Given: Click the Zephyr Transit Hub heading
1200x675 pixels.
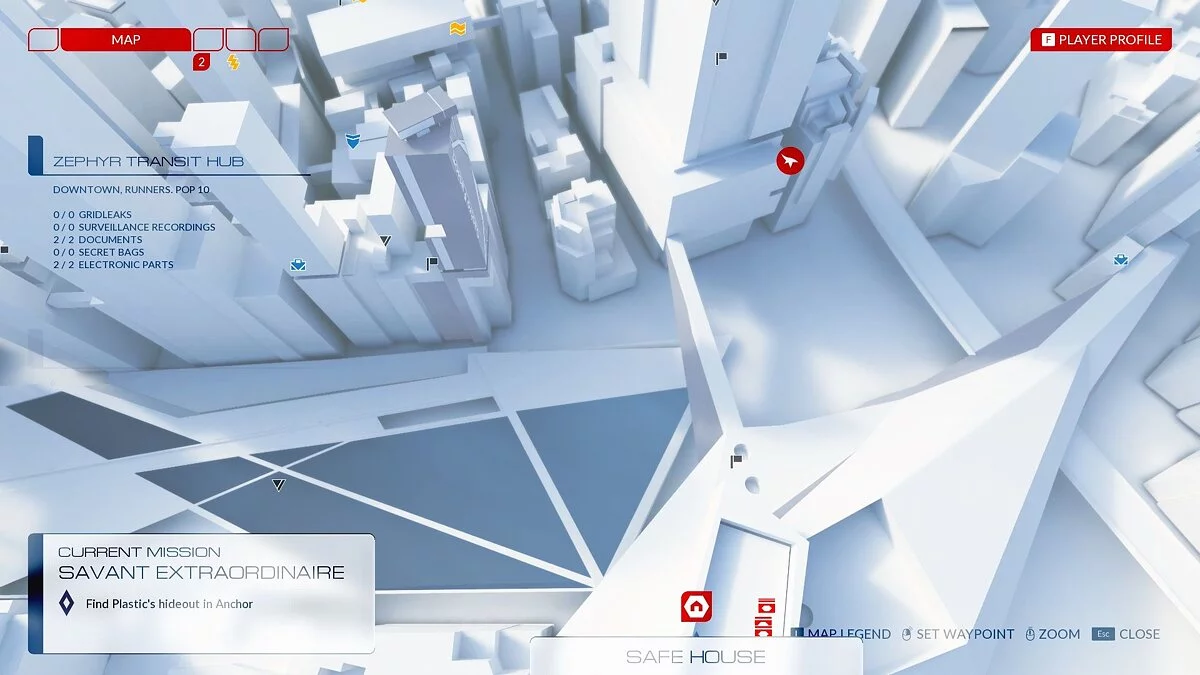Looking at the screenshot, I should pyautogui.click(x=149, y=161).
